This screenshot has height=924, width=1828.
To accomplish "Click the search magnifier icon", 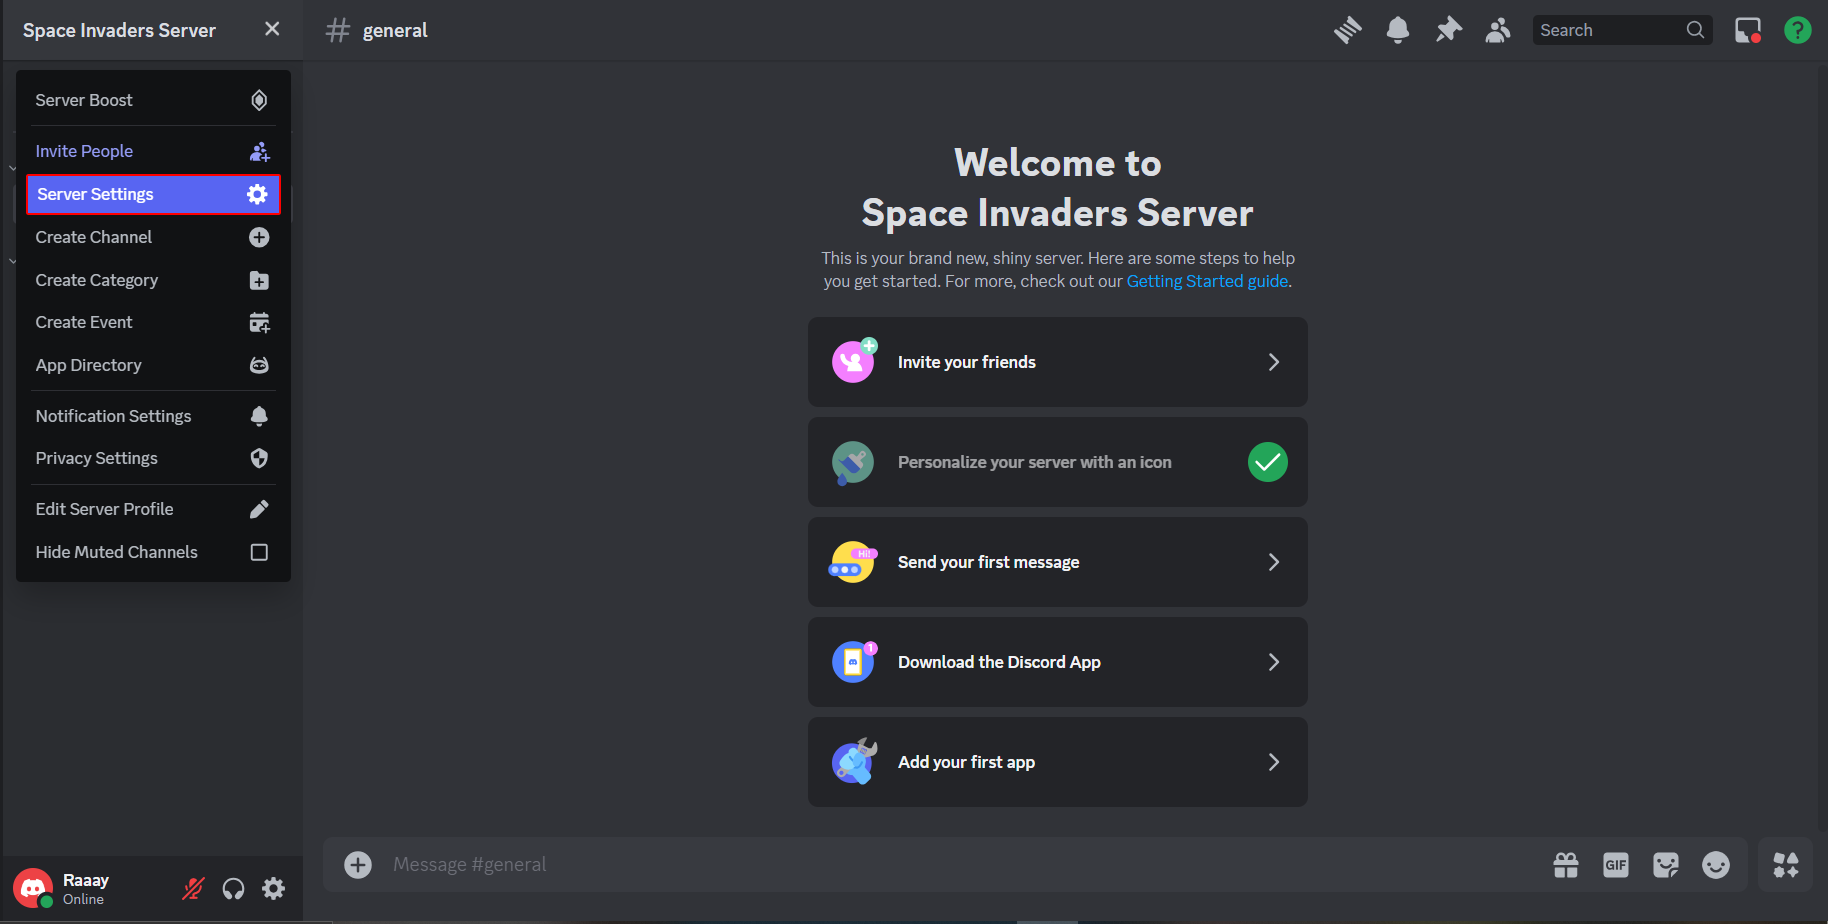I will pos(1695,30).
